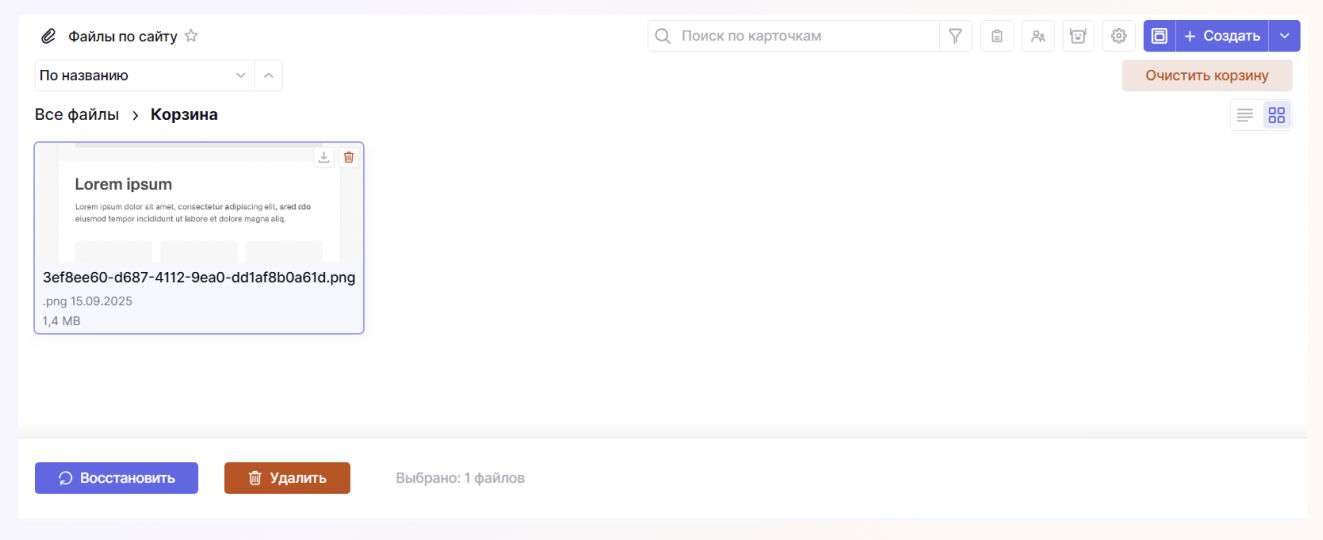Switch to grid tile view

pos(1276,115)
